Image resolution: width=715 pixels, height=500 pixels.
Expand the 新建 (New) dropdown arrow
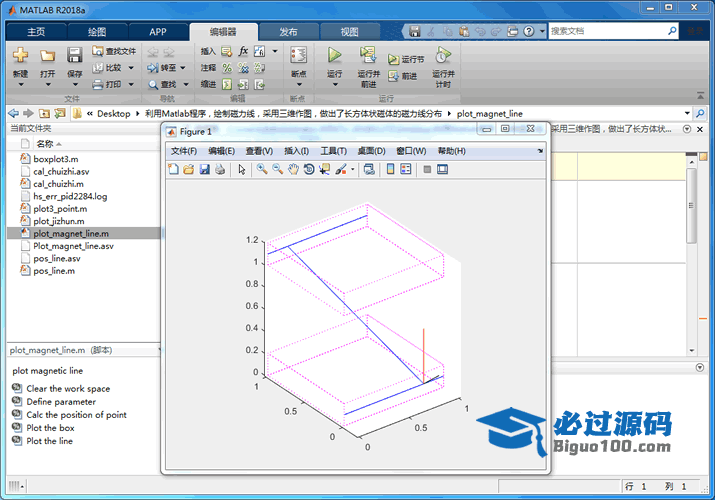pyautogui.click(x=21, y=84)
